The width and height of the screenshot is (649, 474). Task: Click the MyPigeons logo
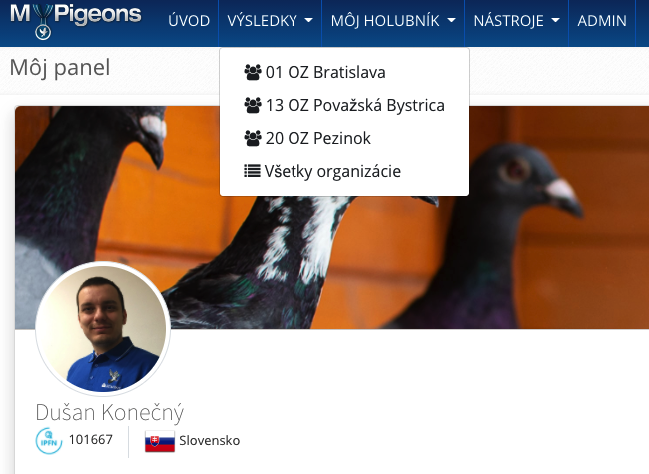75,21
